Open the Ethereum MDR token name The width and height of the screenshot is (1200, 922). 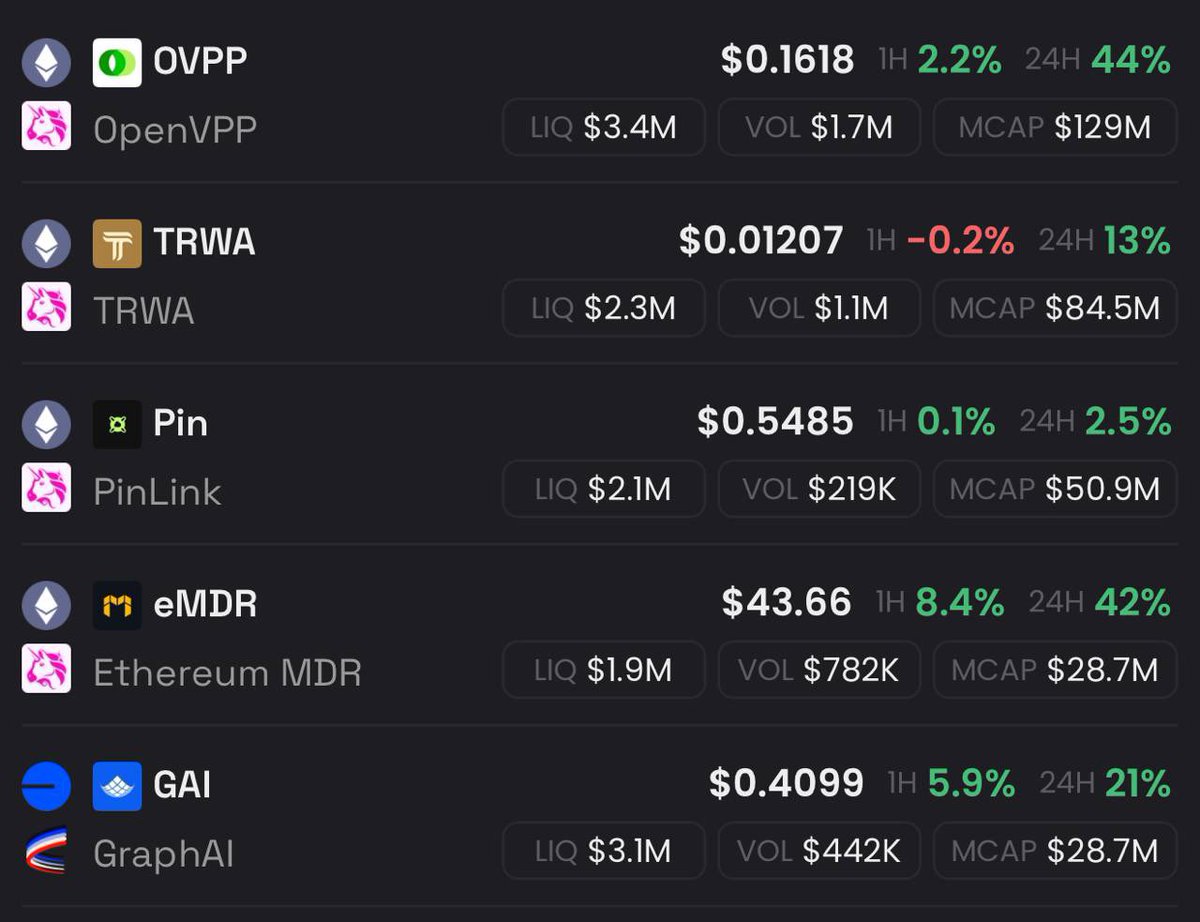227,673
